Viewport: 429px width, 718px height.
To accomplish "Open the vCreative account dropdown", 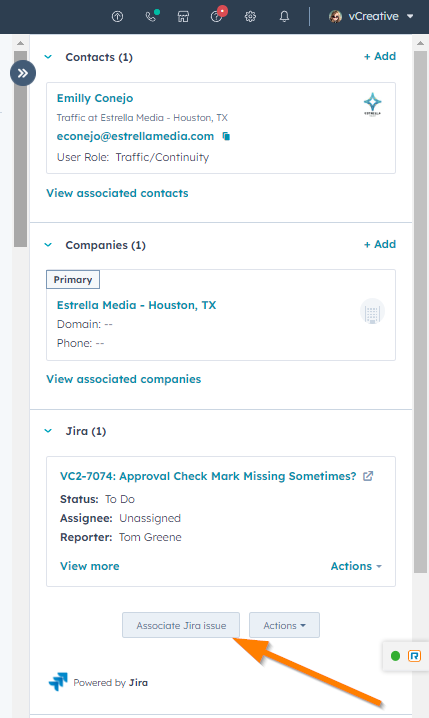I will [x=371, y=16].
